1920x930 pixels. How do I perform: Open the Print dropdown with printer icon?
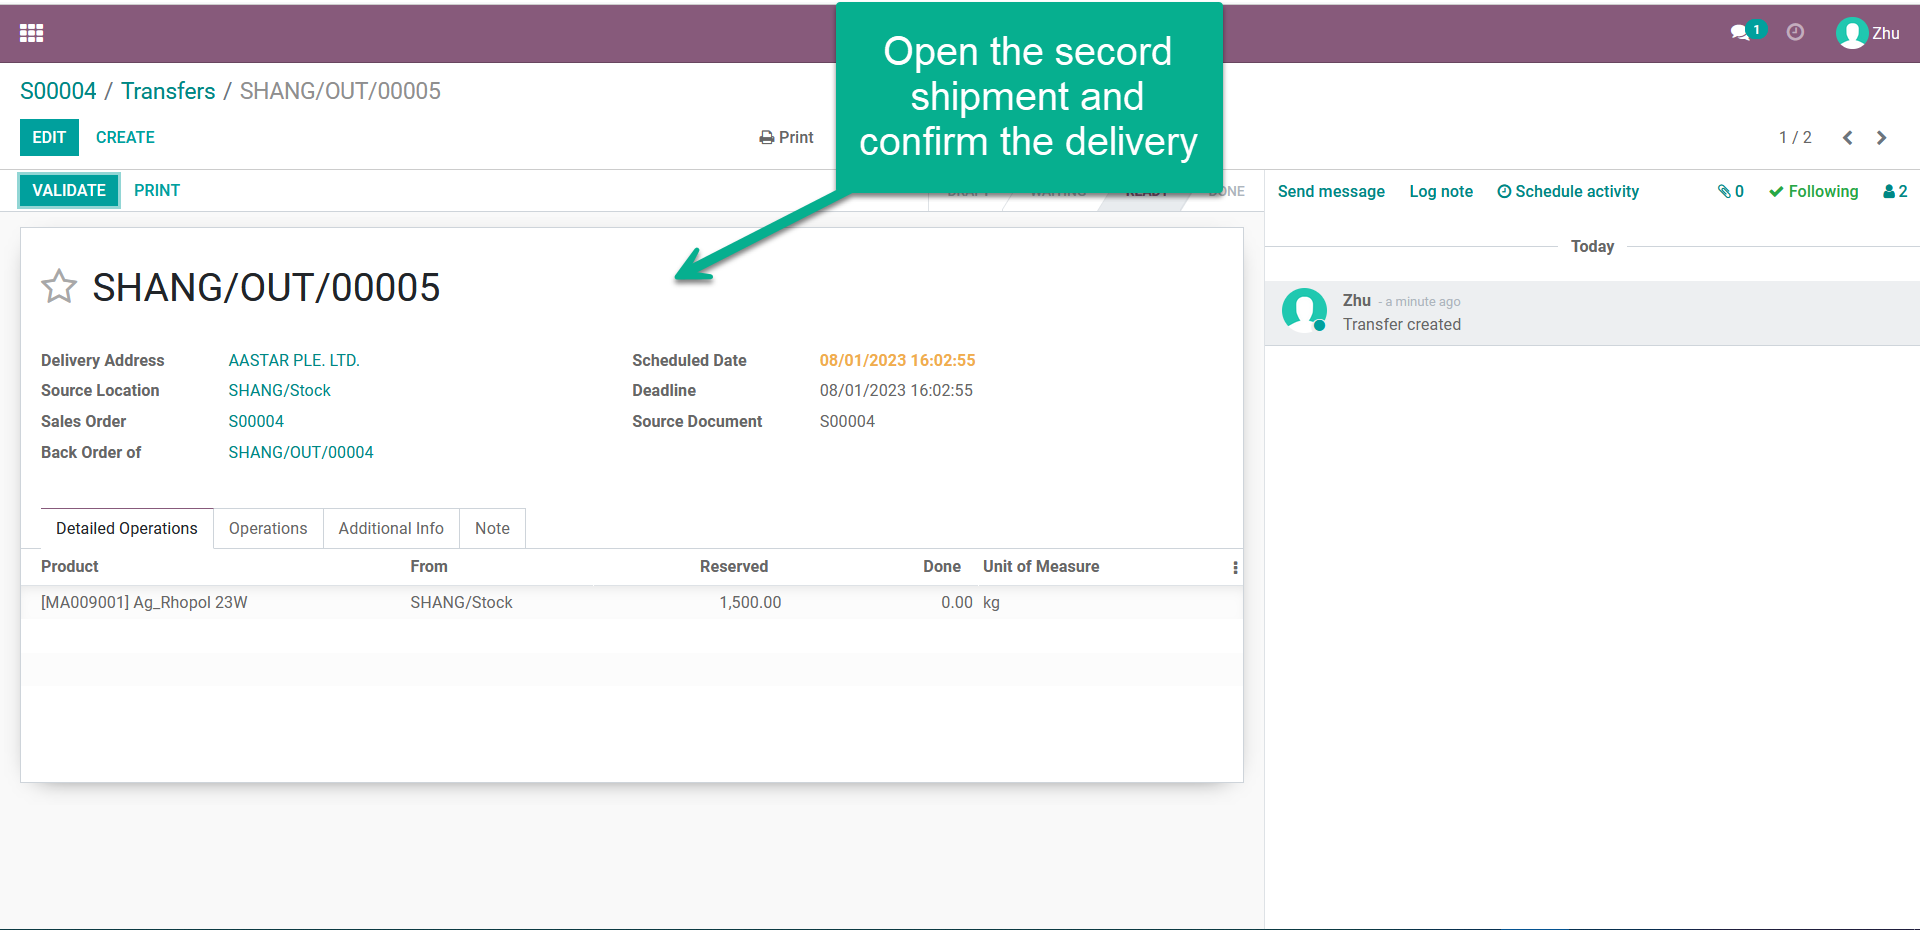click(786, 137)
